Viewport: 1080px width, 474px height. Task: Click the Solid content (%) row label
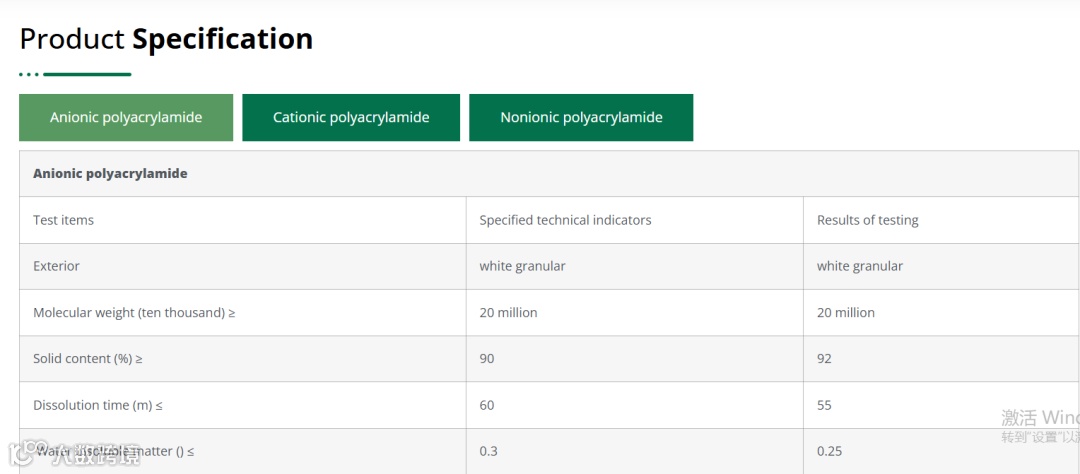pos(95,359)
